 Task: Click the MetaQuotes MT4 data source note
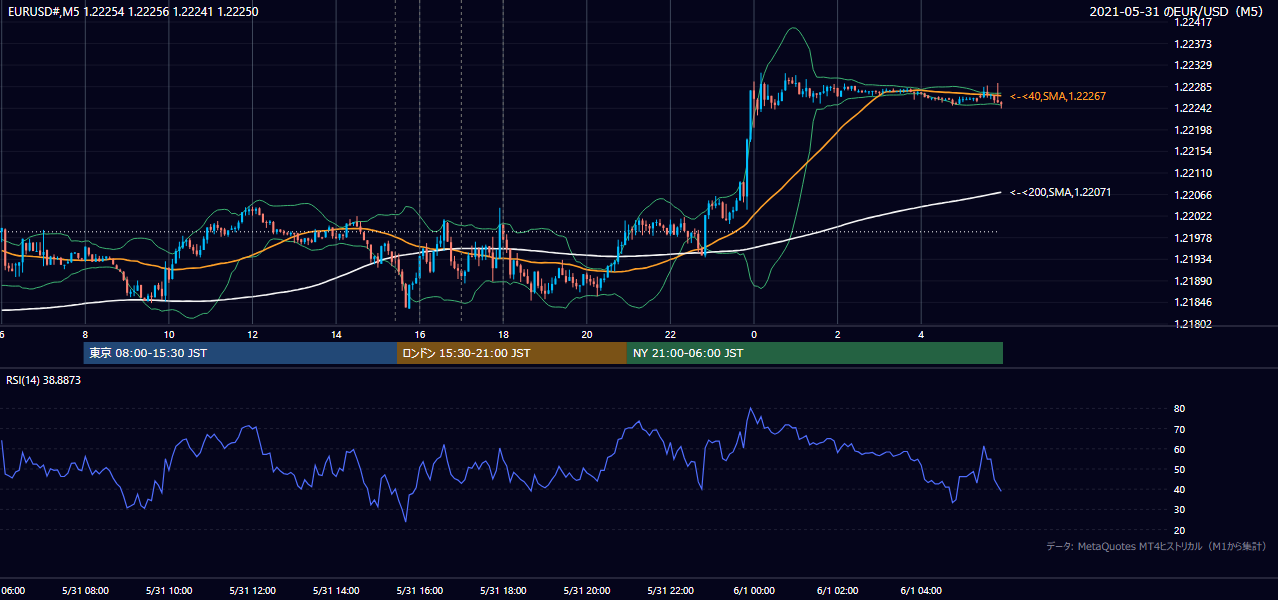(1156, 546)
